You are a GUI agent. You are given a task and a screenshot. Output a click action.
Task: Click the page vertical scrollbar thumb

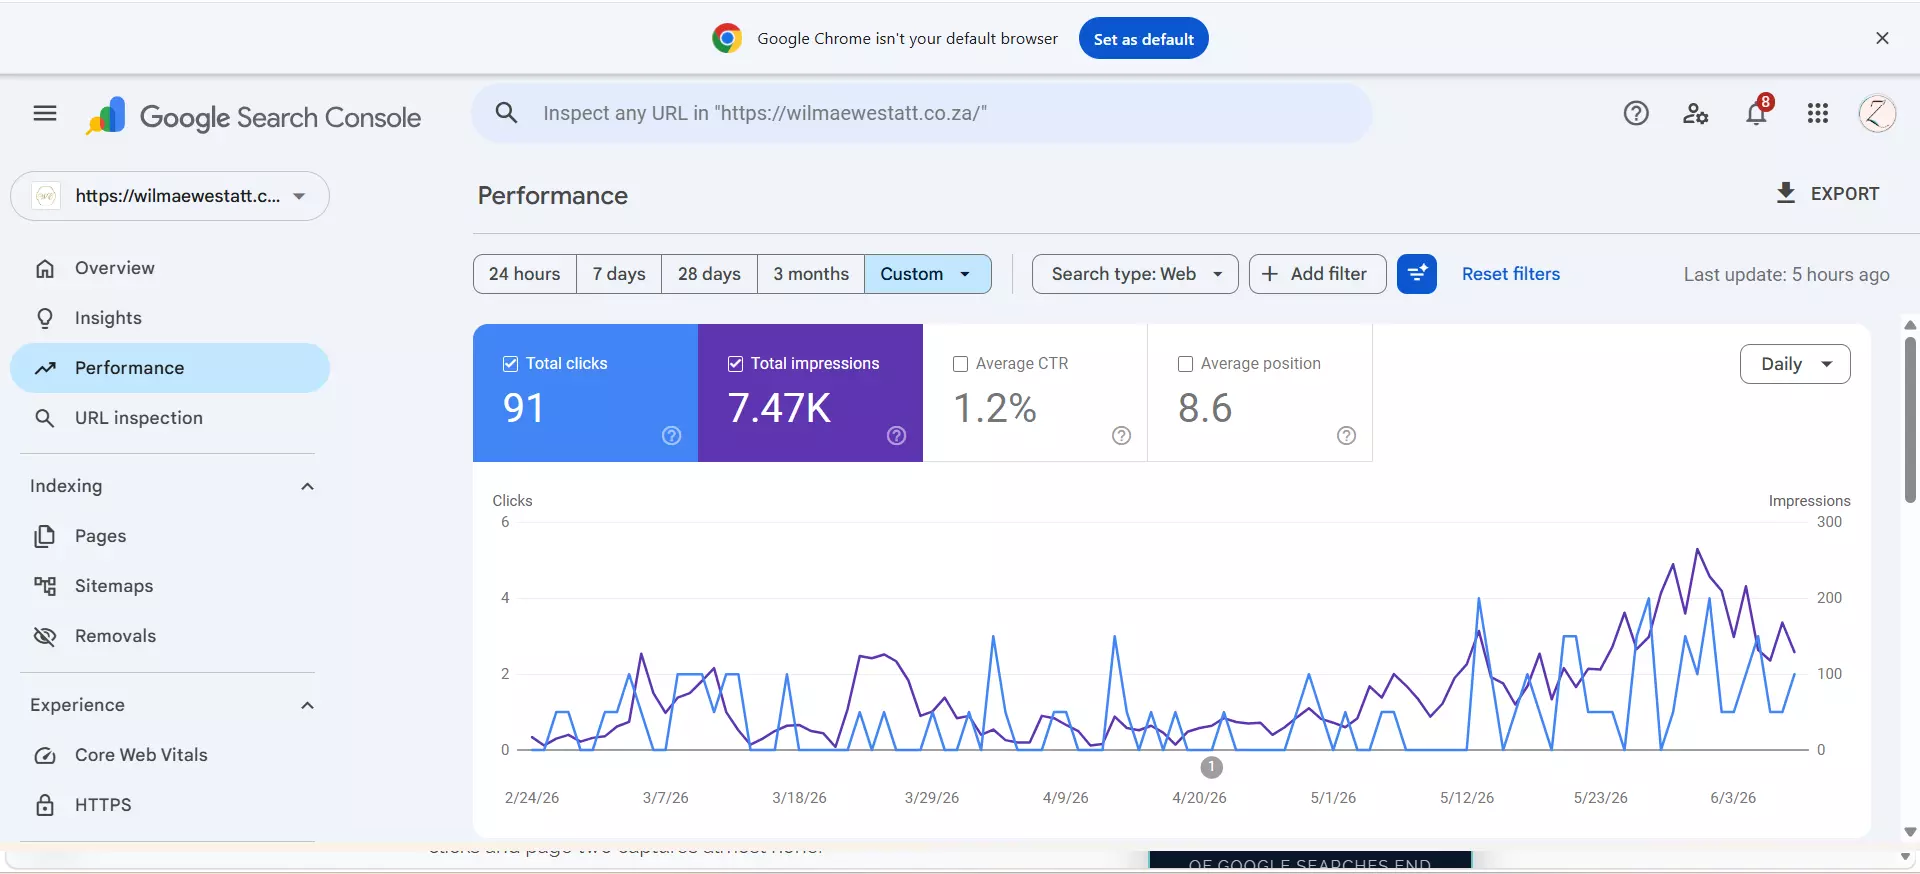coord(1910,420)
